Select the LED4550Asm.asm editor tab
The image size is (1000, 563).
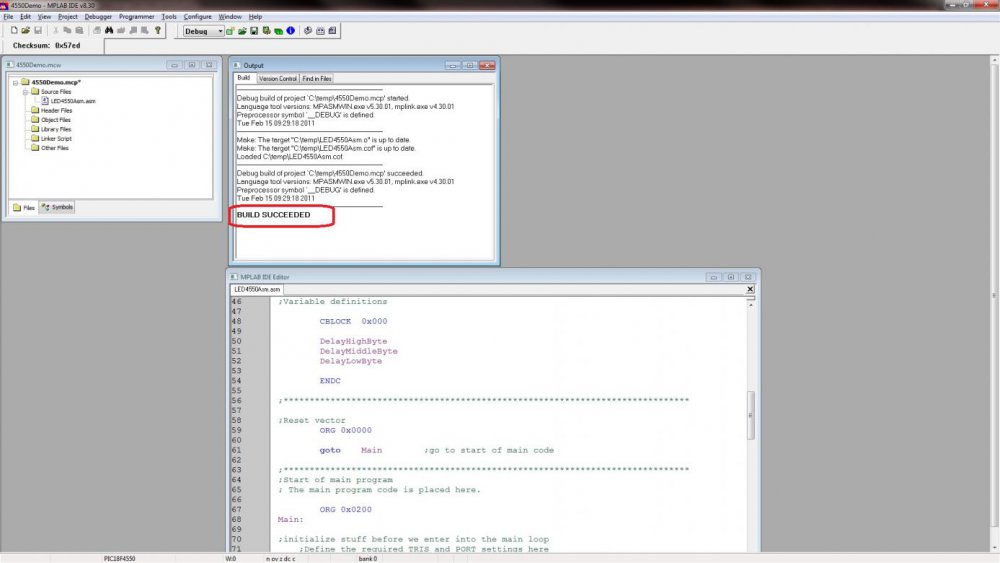(257, 289)
